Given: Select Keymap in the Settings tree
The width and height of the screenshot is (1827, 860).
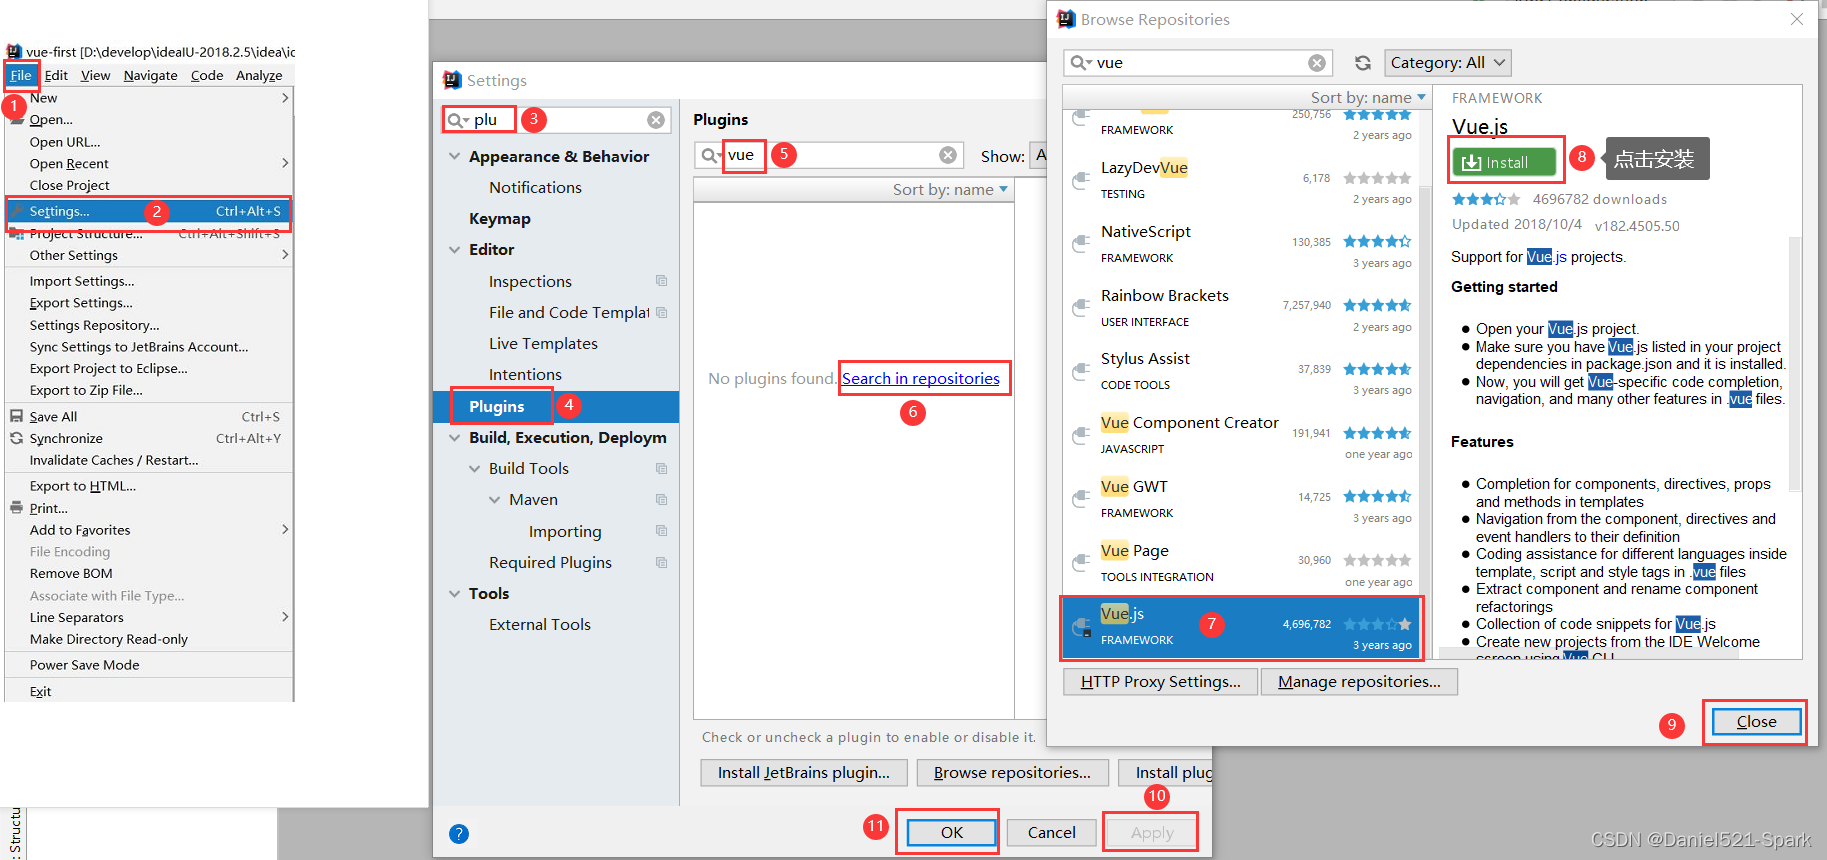Looking at the screenshot, I should pos(500,218).
